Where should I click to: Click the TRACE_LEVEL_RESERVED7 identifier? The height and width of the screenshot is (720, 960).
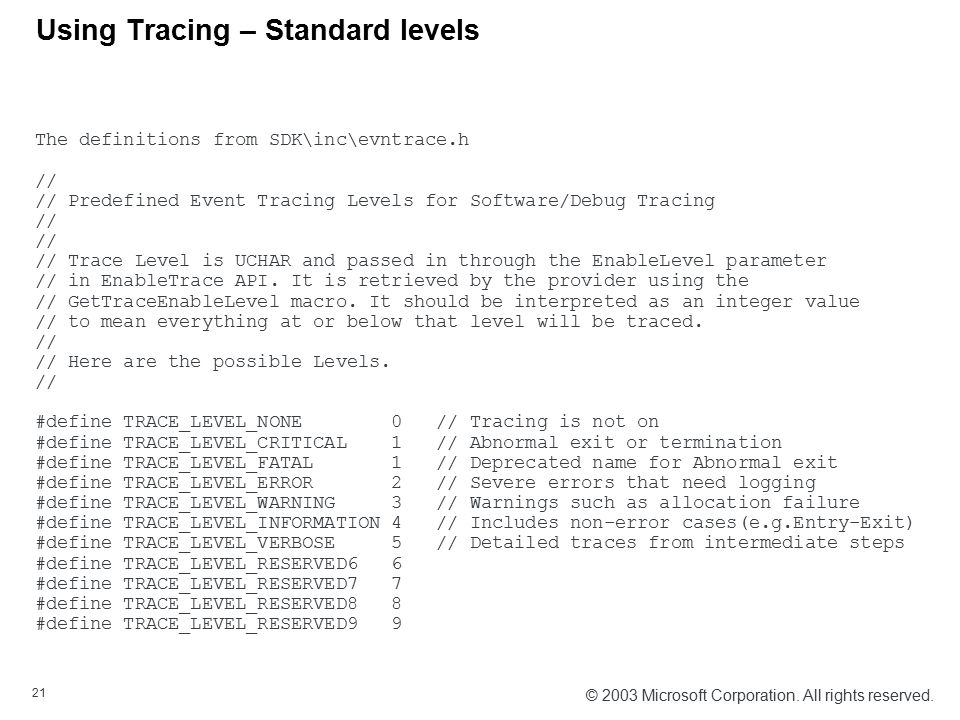(x=240, y=584)
